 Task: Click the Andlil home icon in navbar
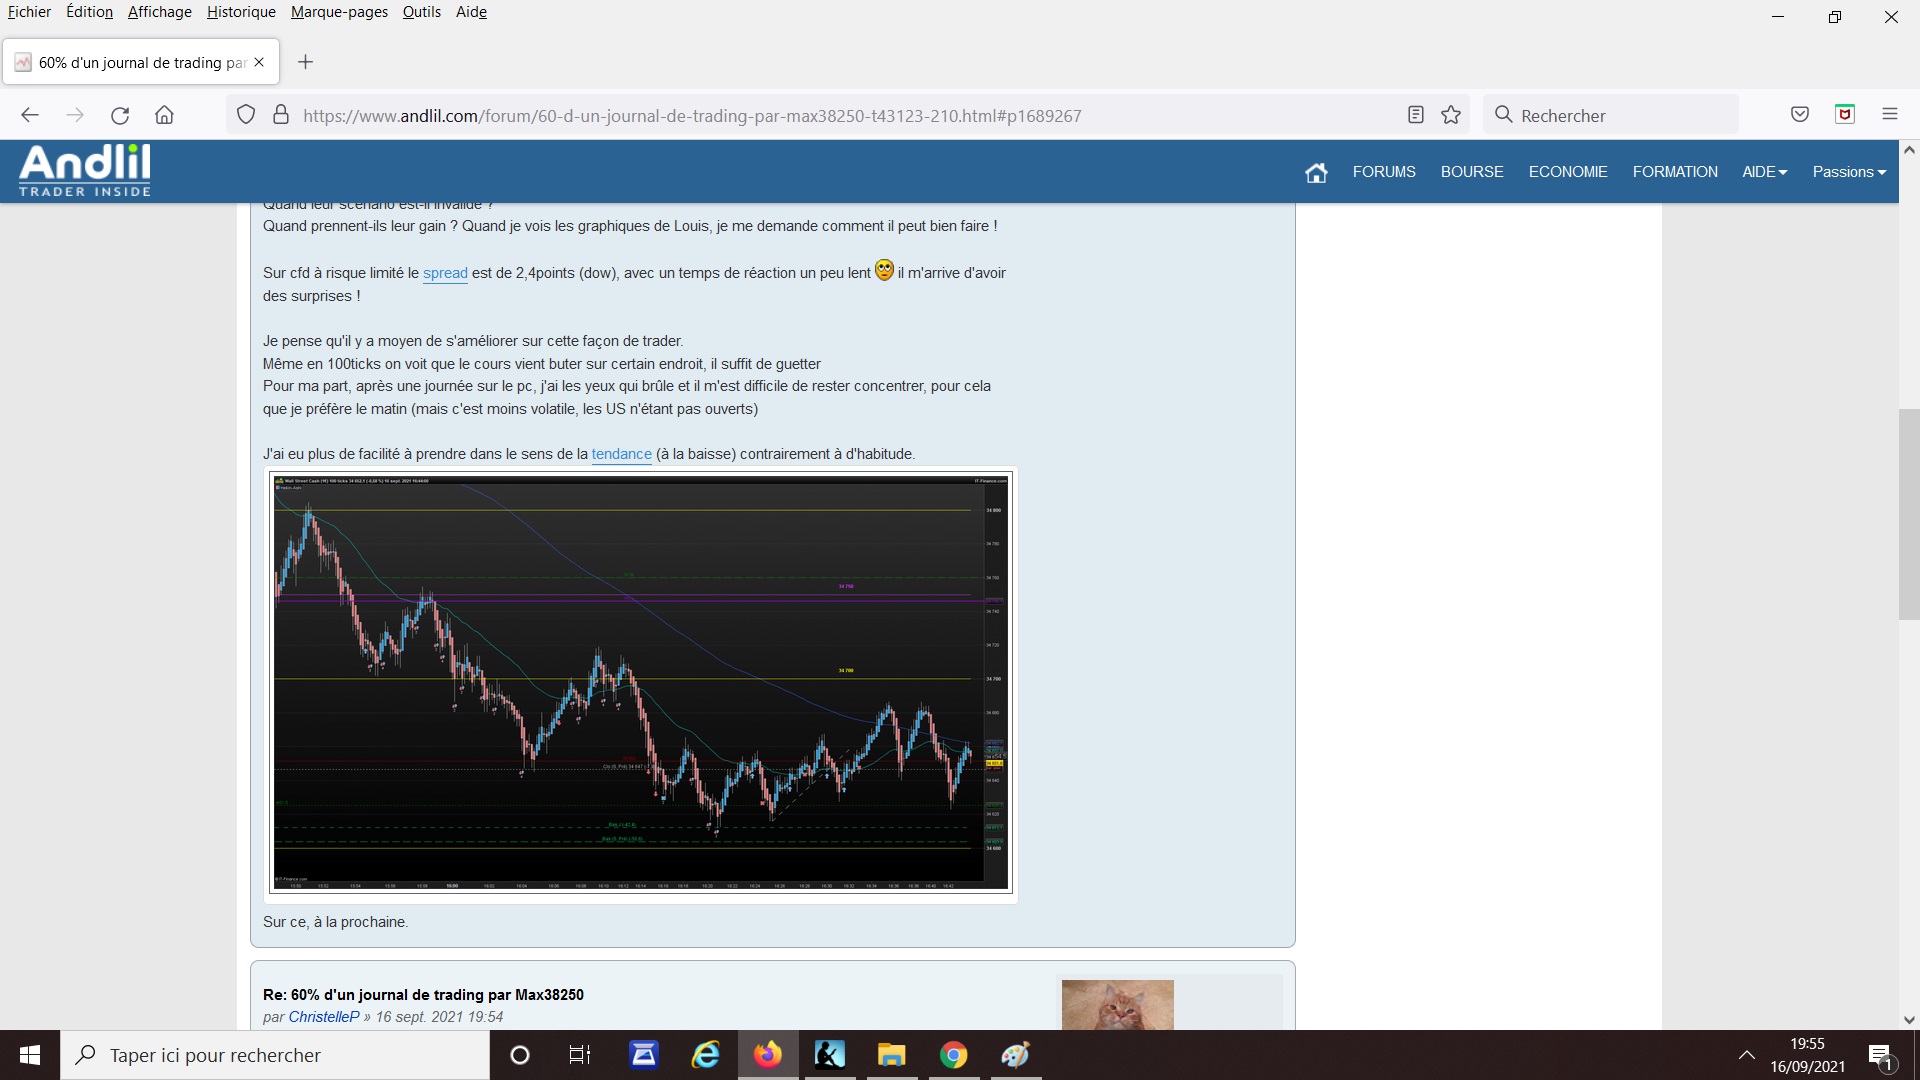pos(1316,172)
